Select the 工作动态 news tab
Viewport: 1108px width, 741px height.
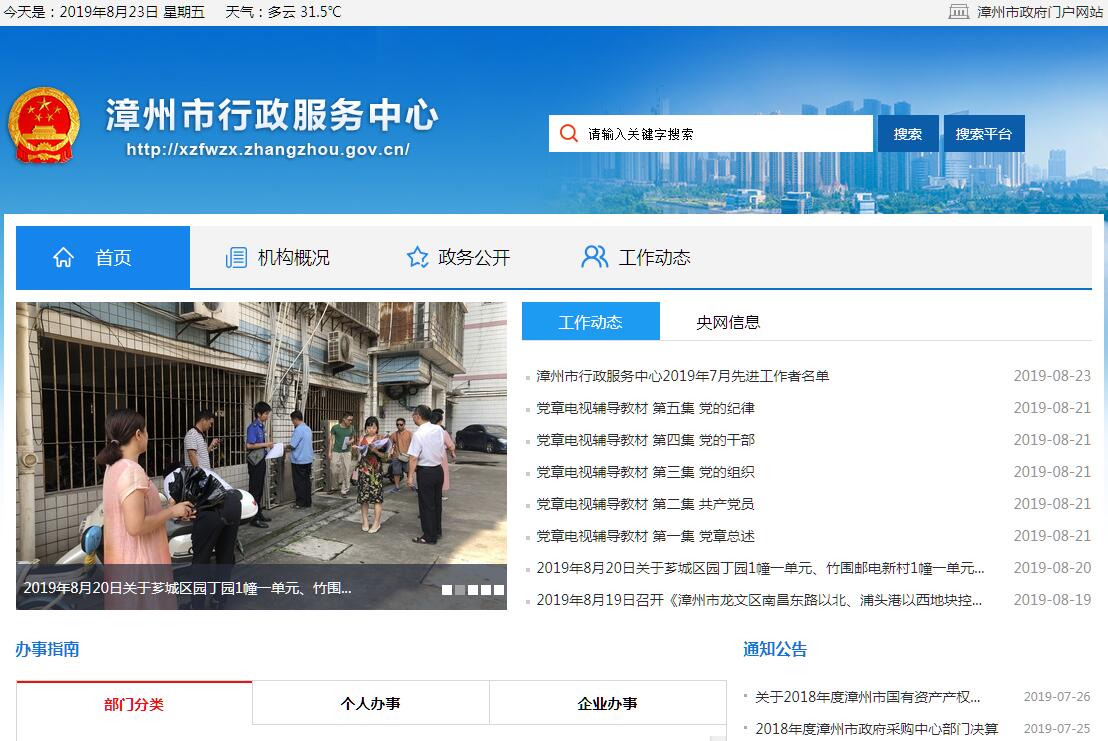(590, 322)
